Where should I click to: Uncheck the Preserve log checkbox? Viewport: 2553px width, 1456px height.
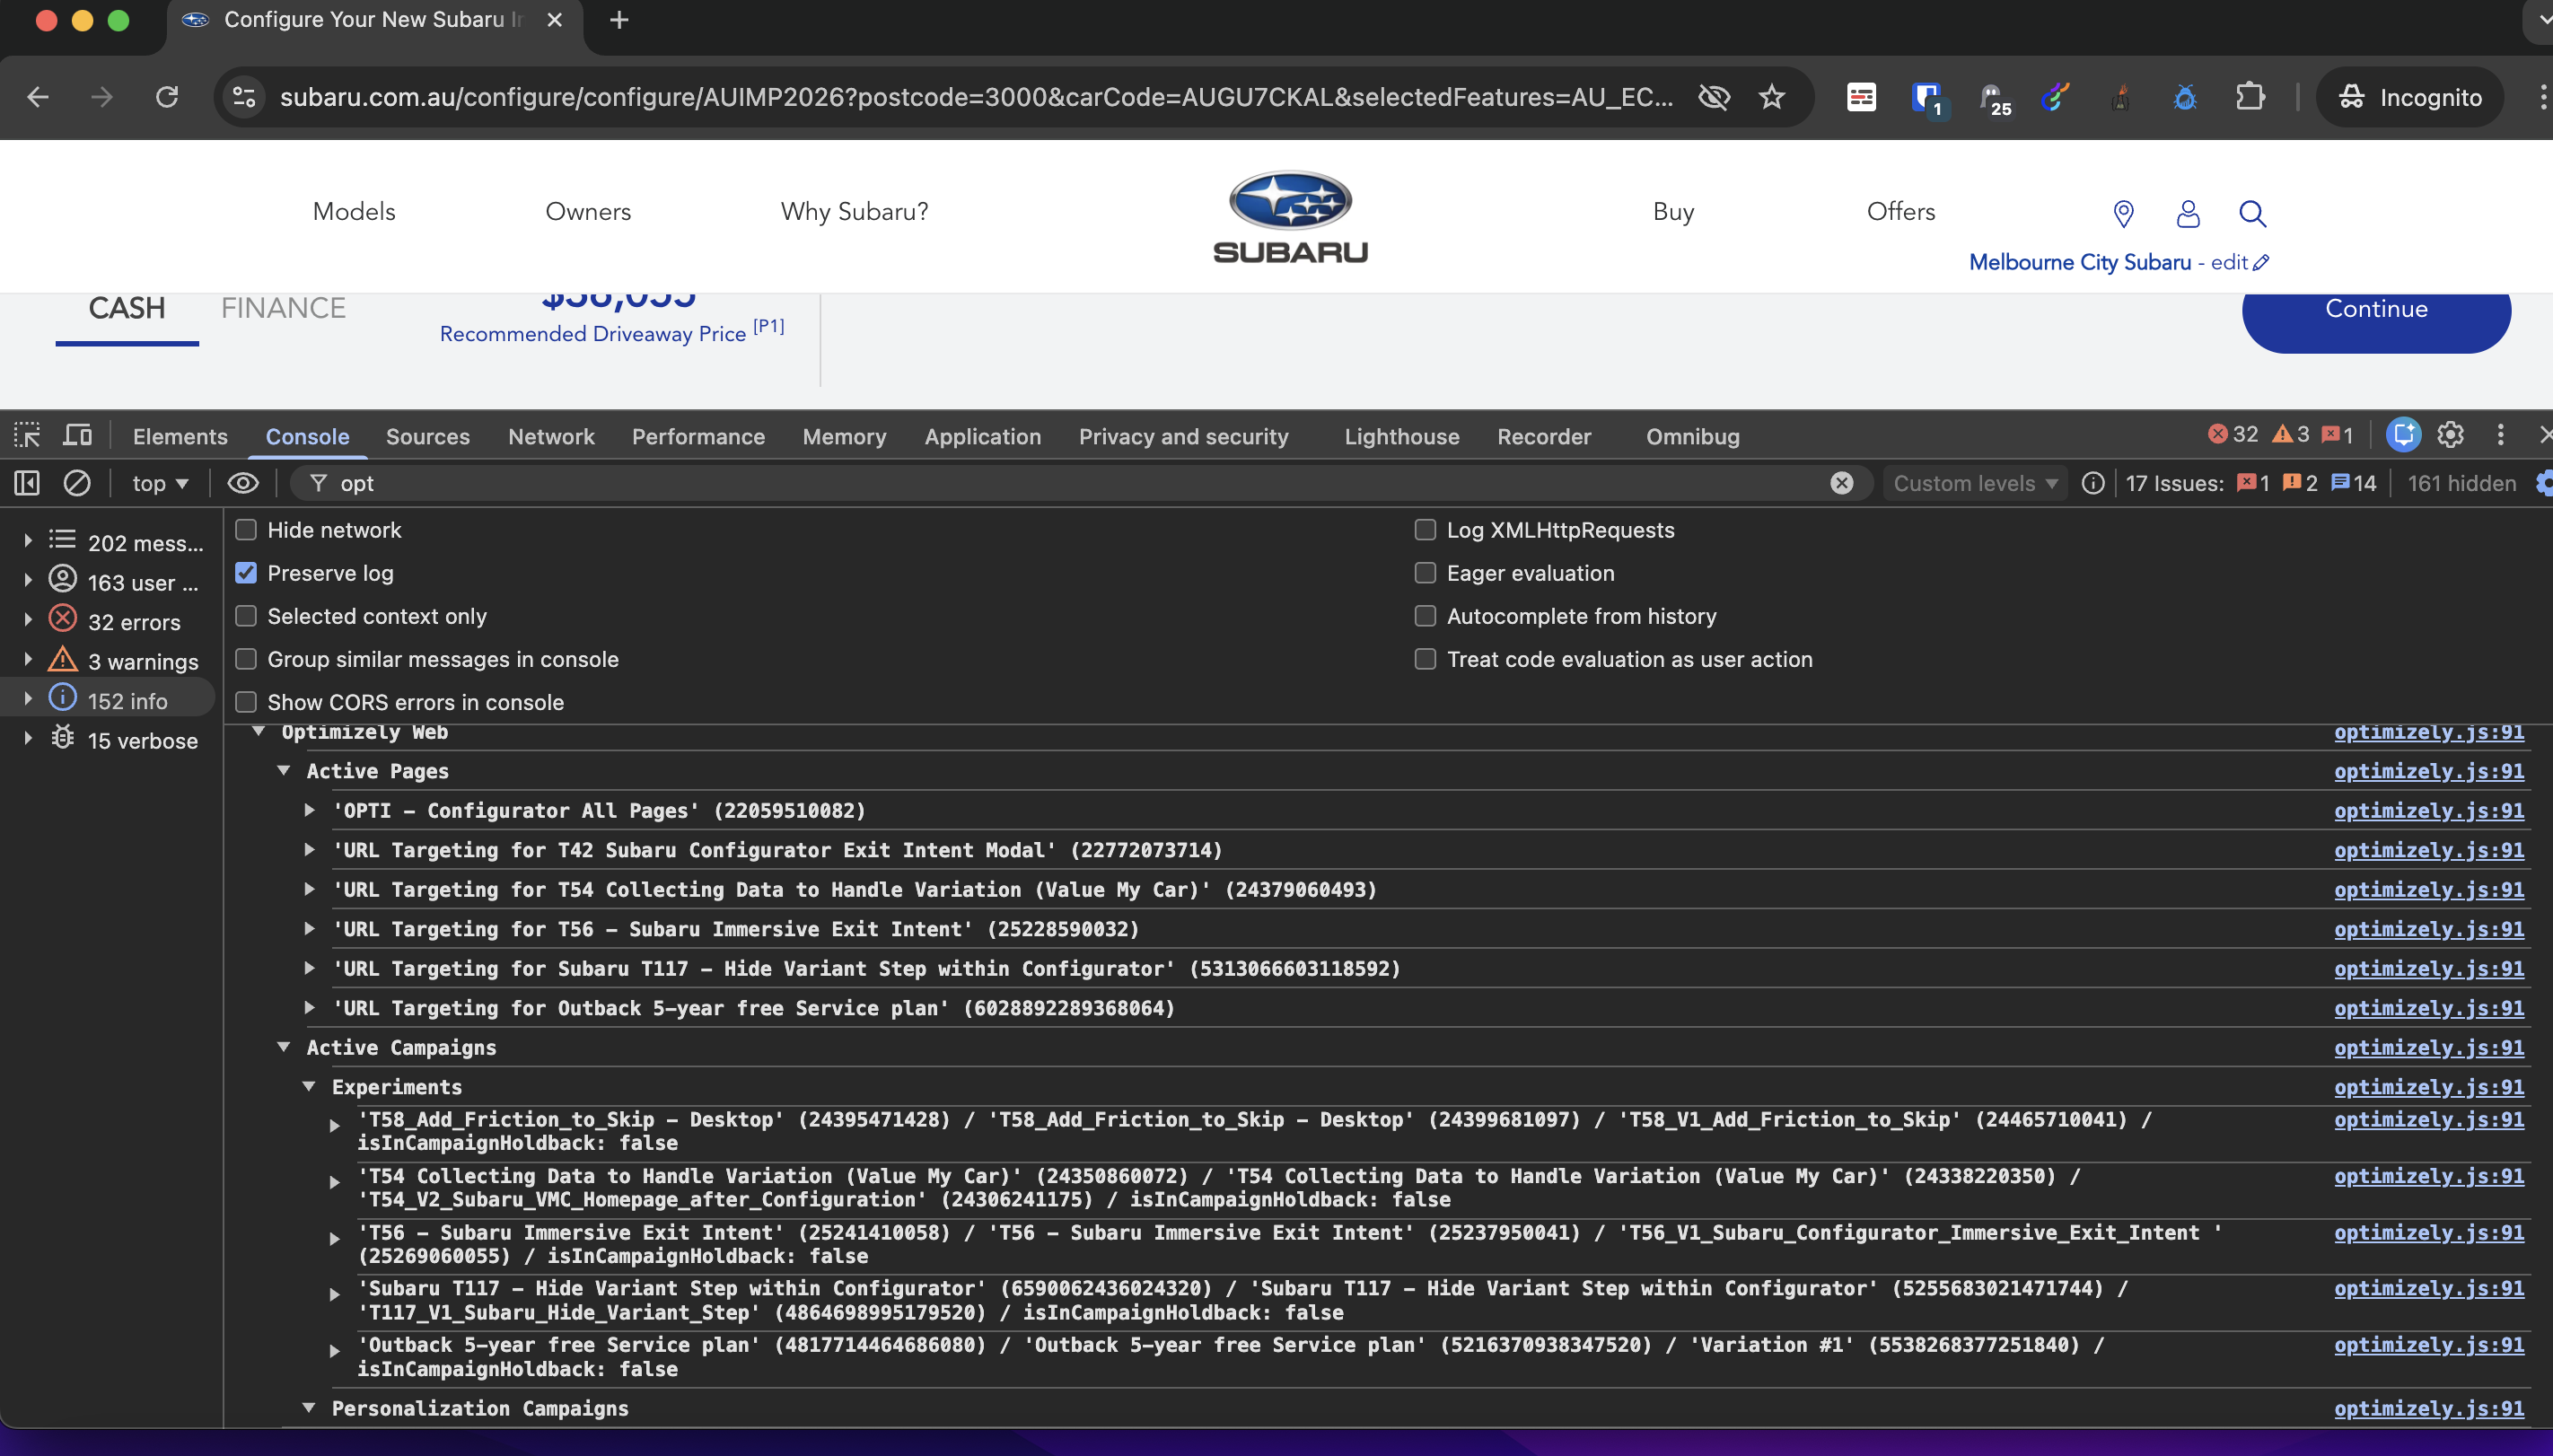click(246, 573)
